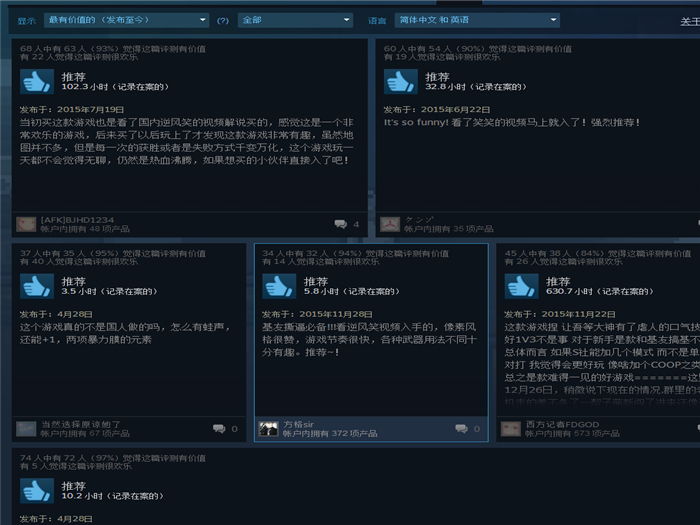
Task: Click thumbs-up icon on the 32.8 小时 review
Action: pos(400,81)
